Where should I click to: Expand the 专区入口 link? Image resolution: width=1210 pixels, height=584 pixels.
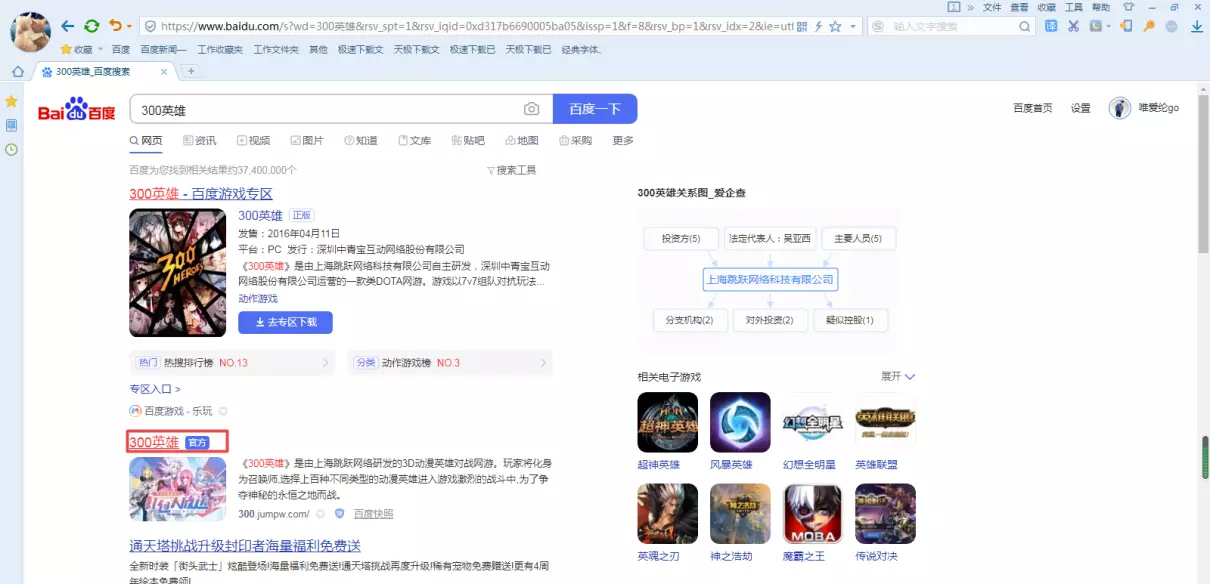pos(155,388)
